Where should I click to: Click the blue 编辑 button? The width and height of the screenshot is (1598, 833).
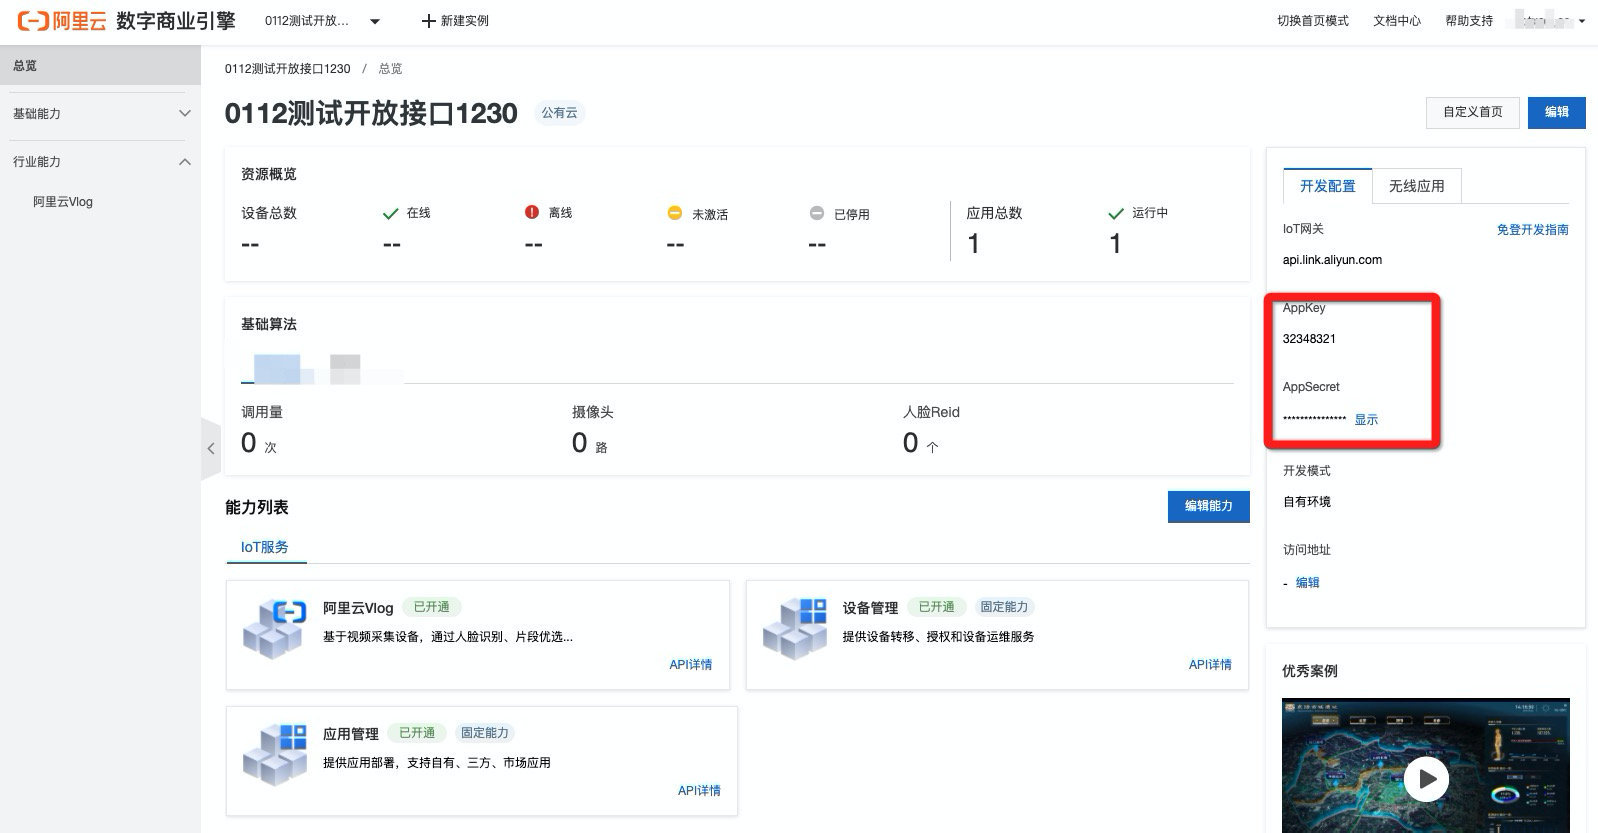(1556, 112)
